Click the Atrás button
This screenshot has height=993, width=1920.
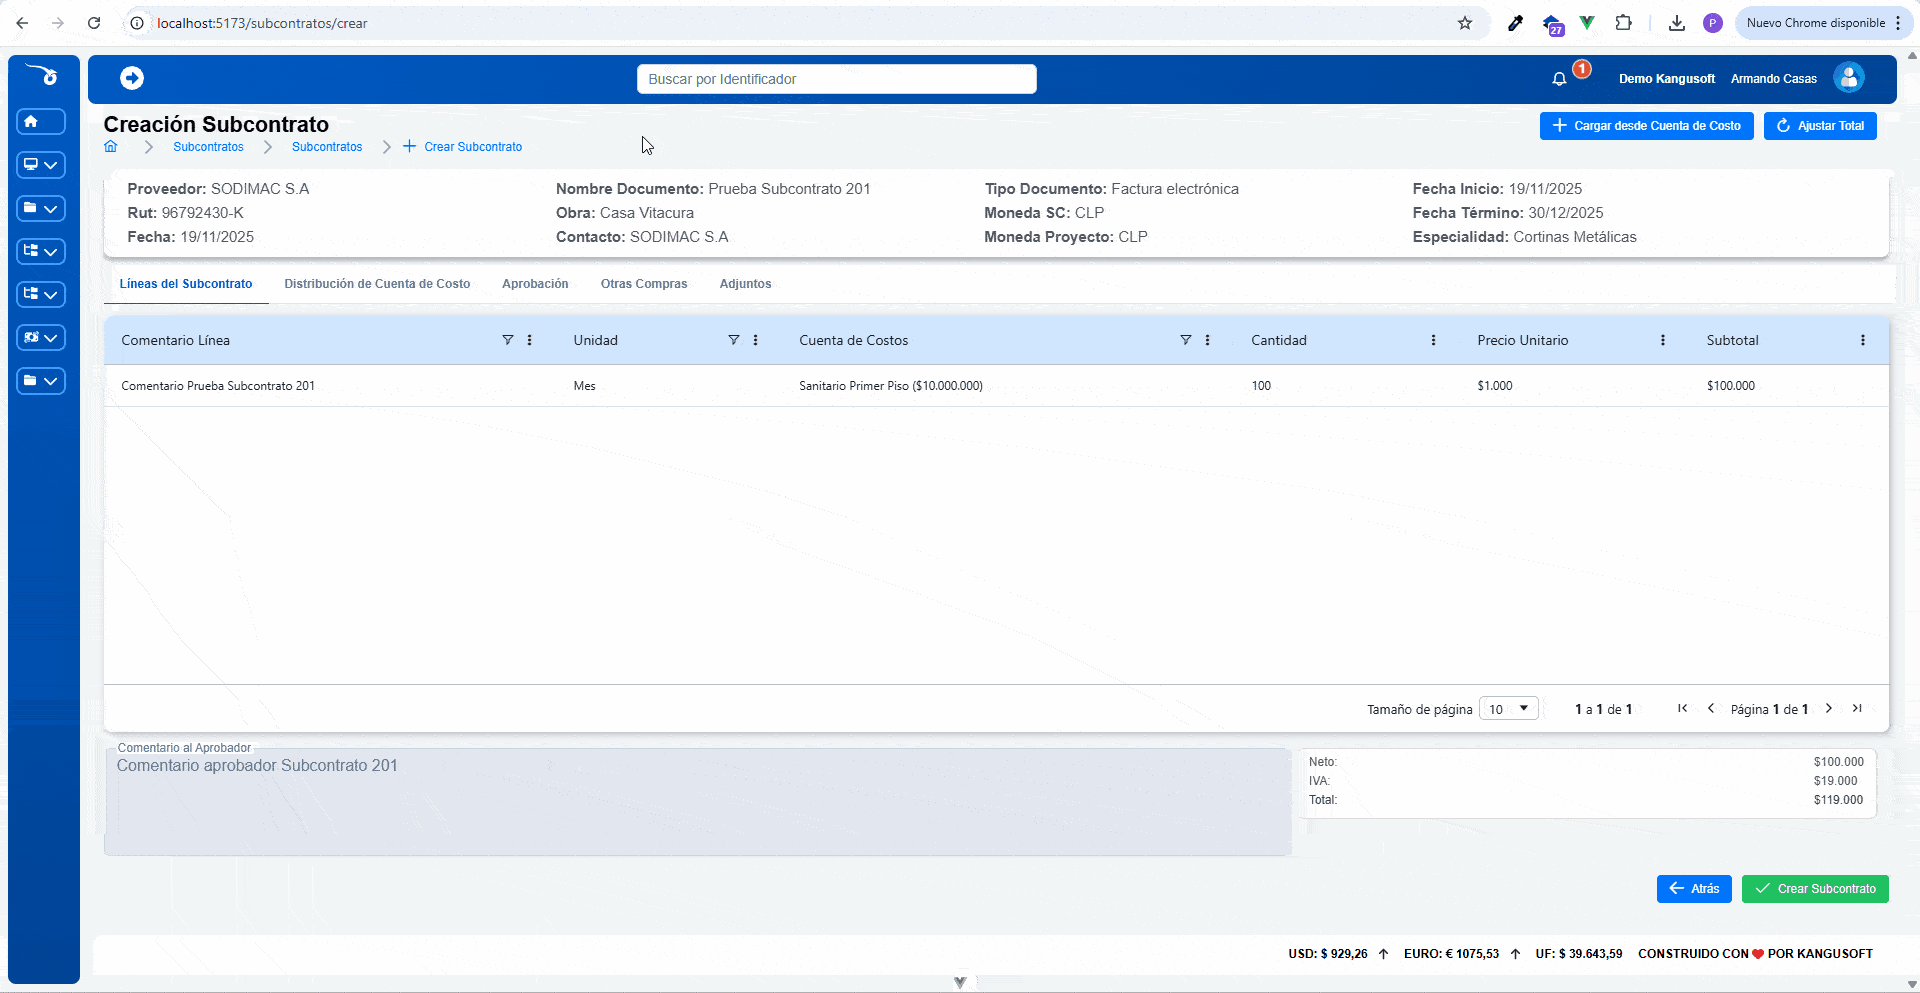(1694, 889)
